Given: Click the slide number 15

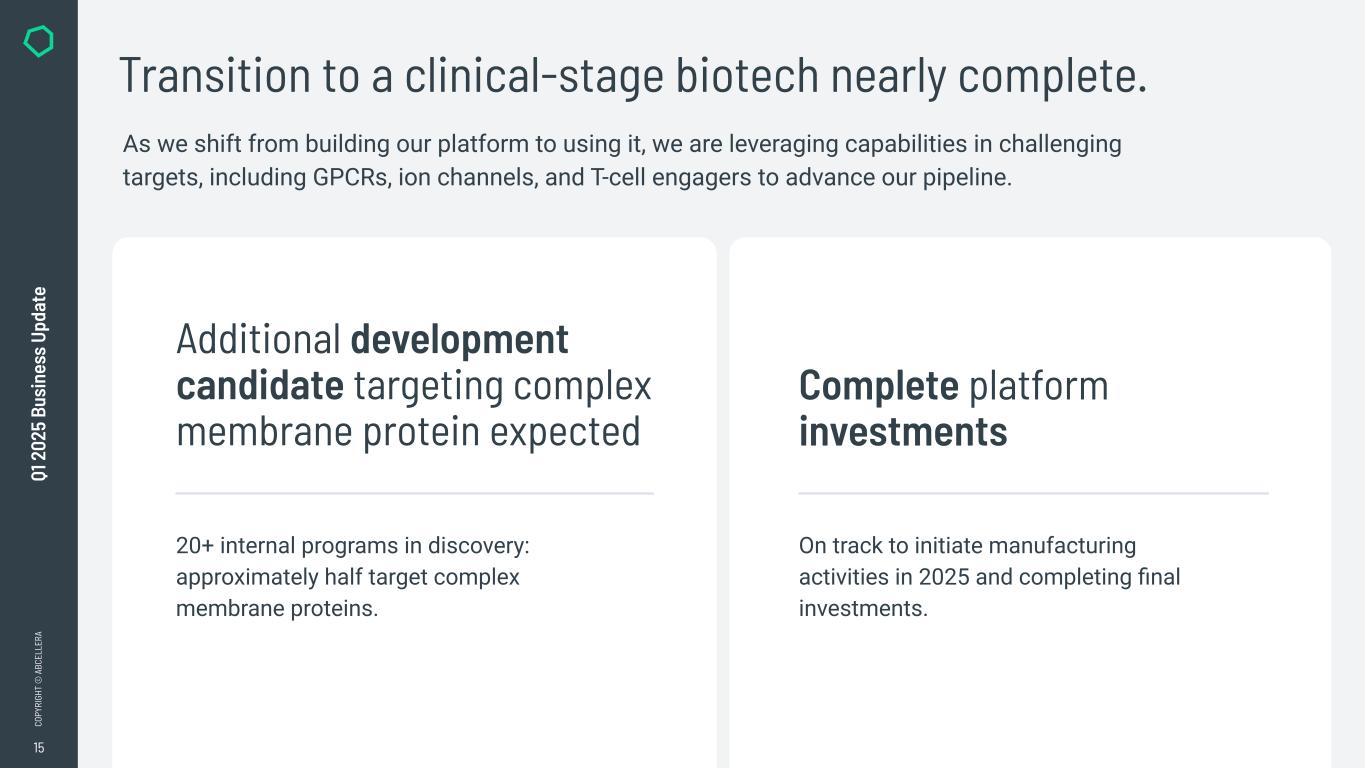Looking at the screenshot, I should (39, 748).
